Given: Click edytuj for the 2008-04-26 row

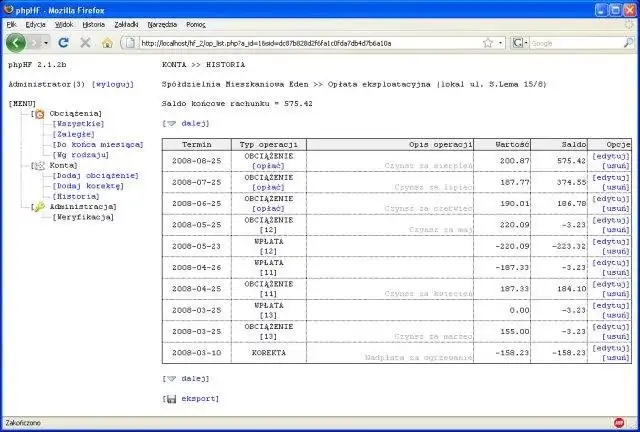Looking at the screenshot, I should 611,263.
